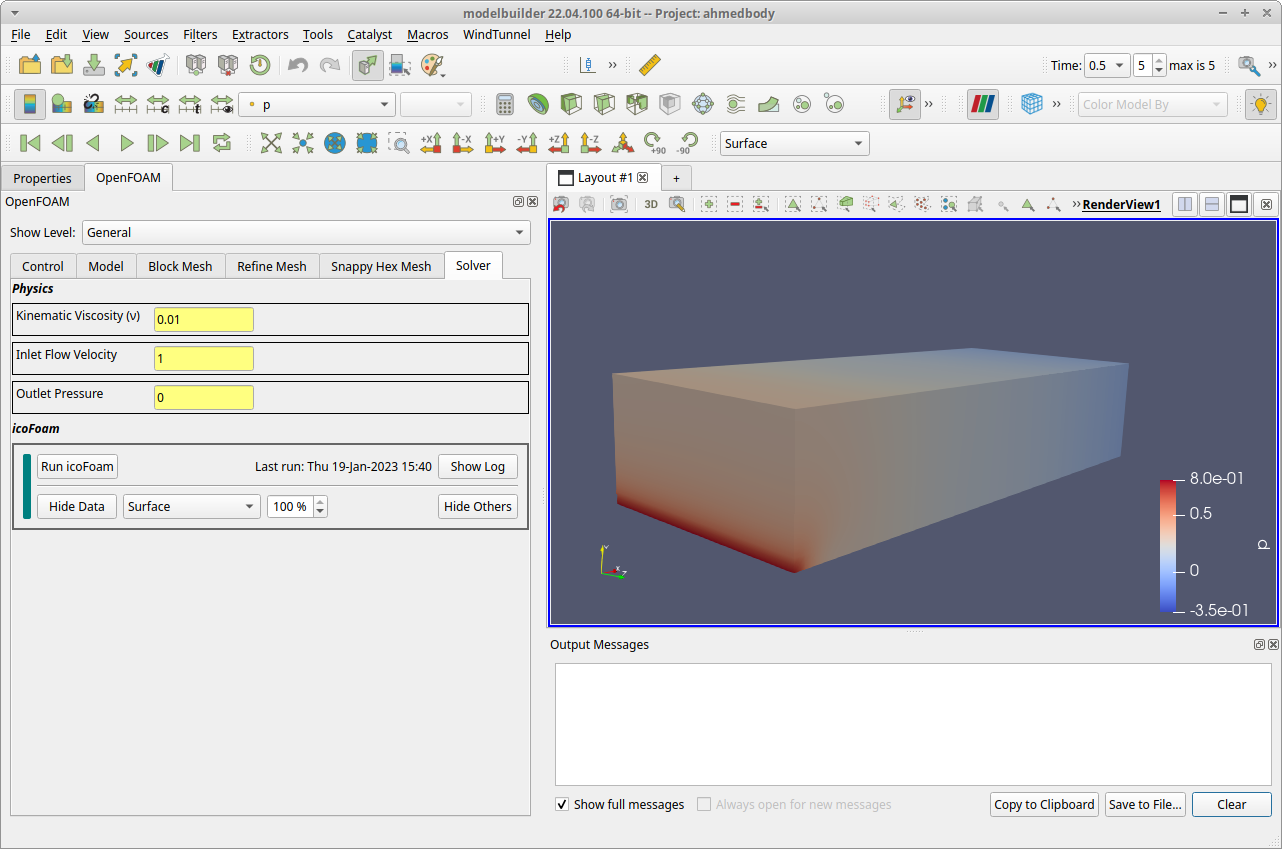Click the render view camera undo icon

tap(561, 204)
